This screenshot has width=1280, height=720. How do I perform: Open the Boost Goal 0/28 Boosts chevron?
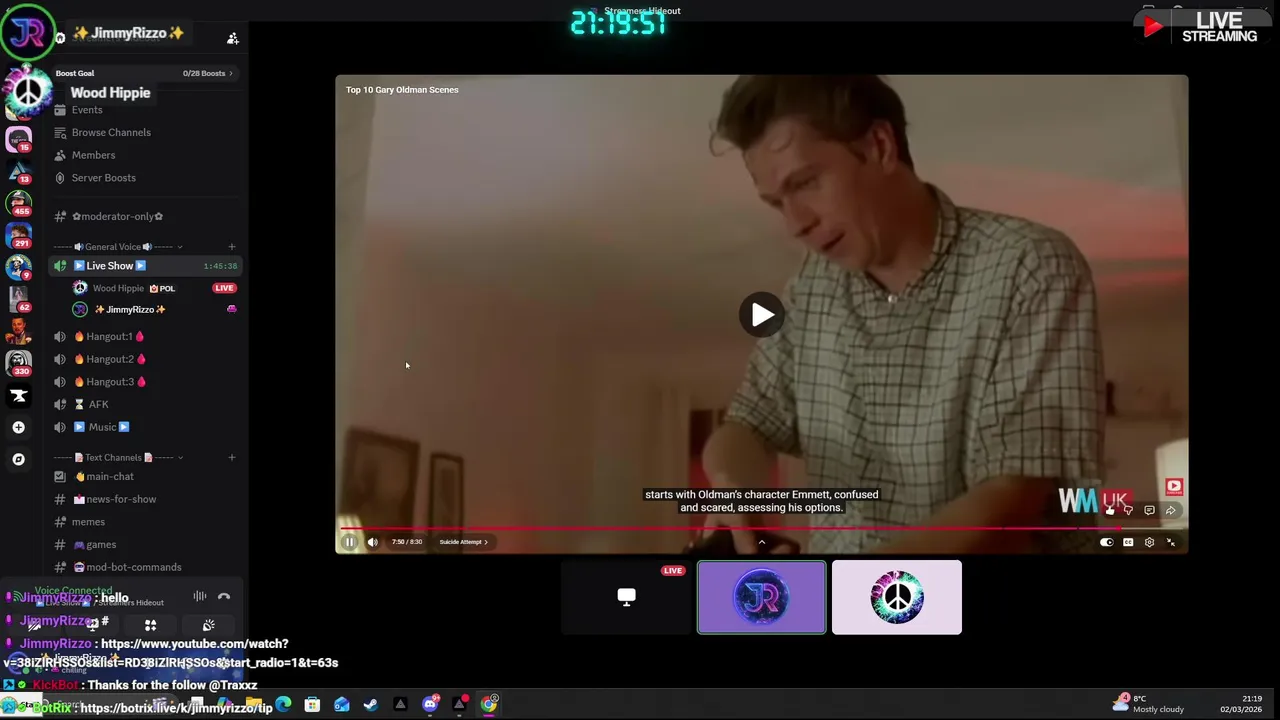point(231,73)
